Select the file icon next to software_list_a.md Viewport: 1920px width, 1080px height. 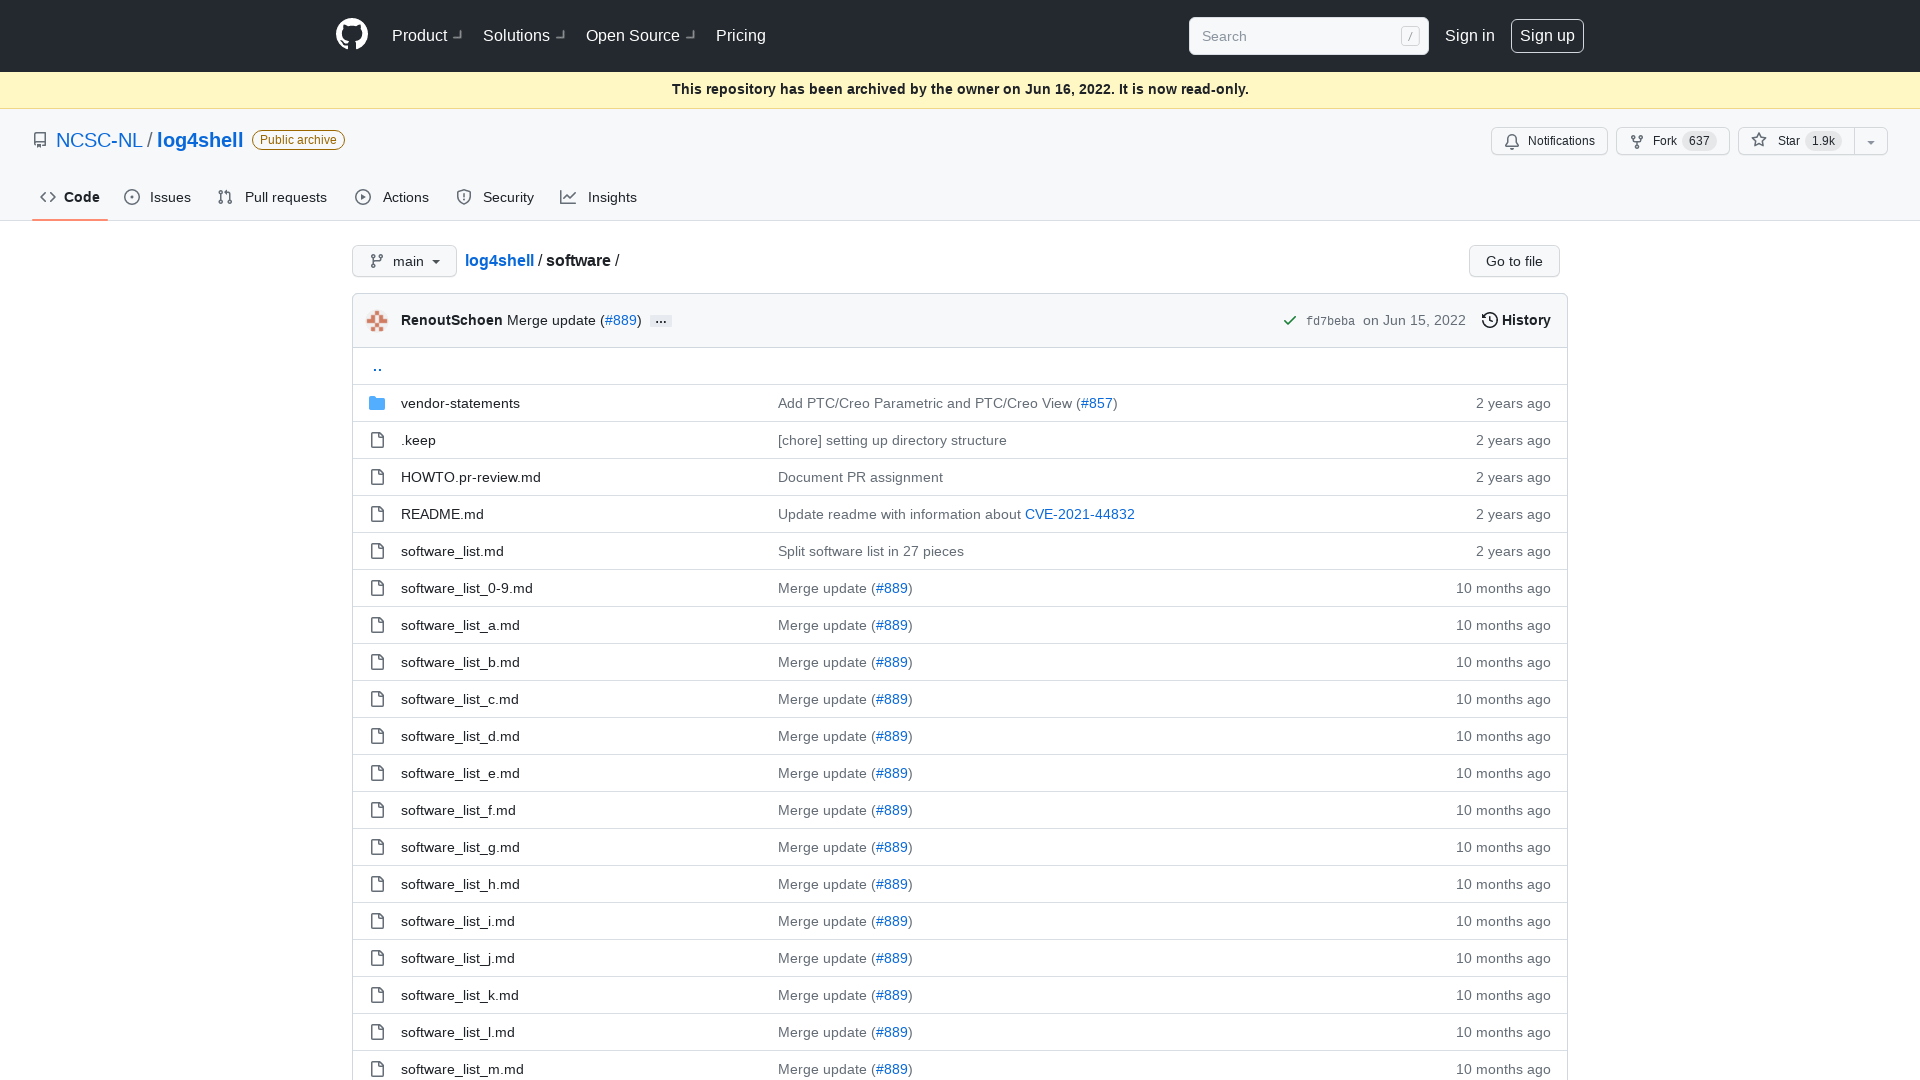pyautogui.click(x=377, y=625)
